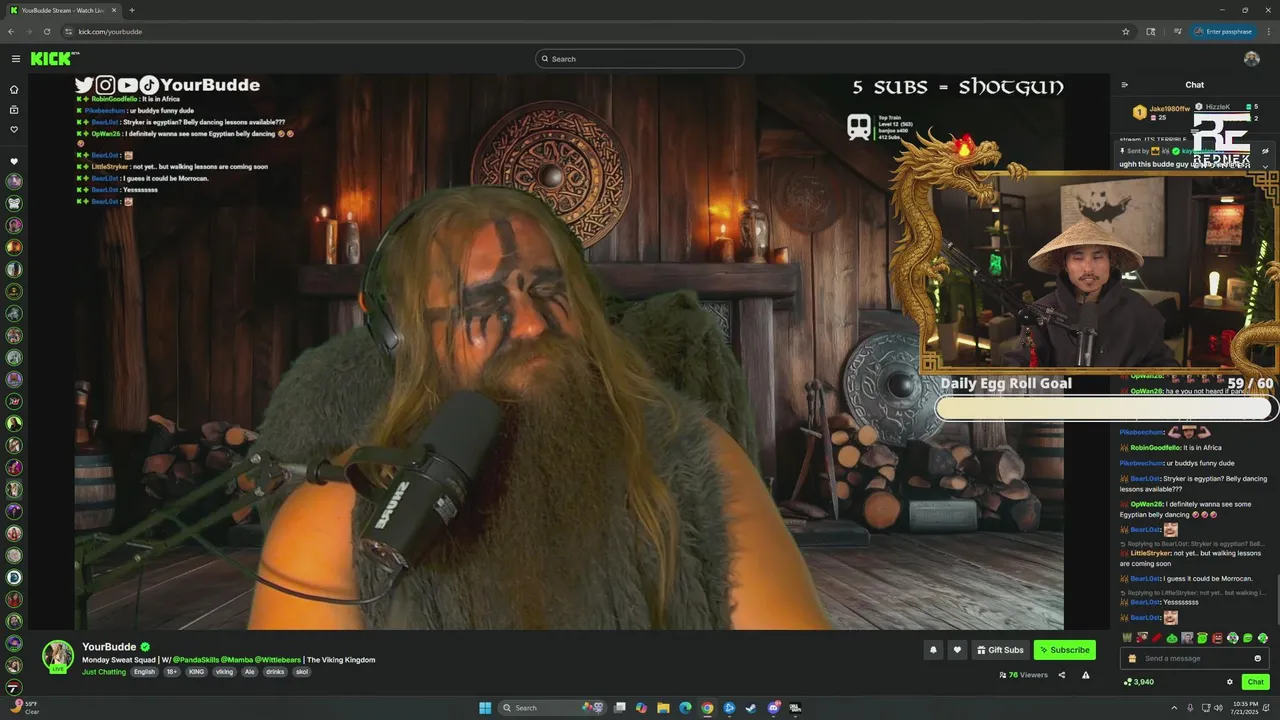Select the Ale tag
Screen dimensions: 1280x720
250,672
